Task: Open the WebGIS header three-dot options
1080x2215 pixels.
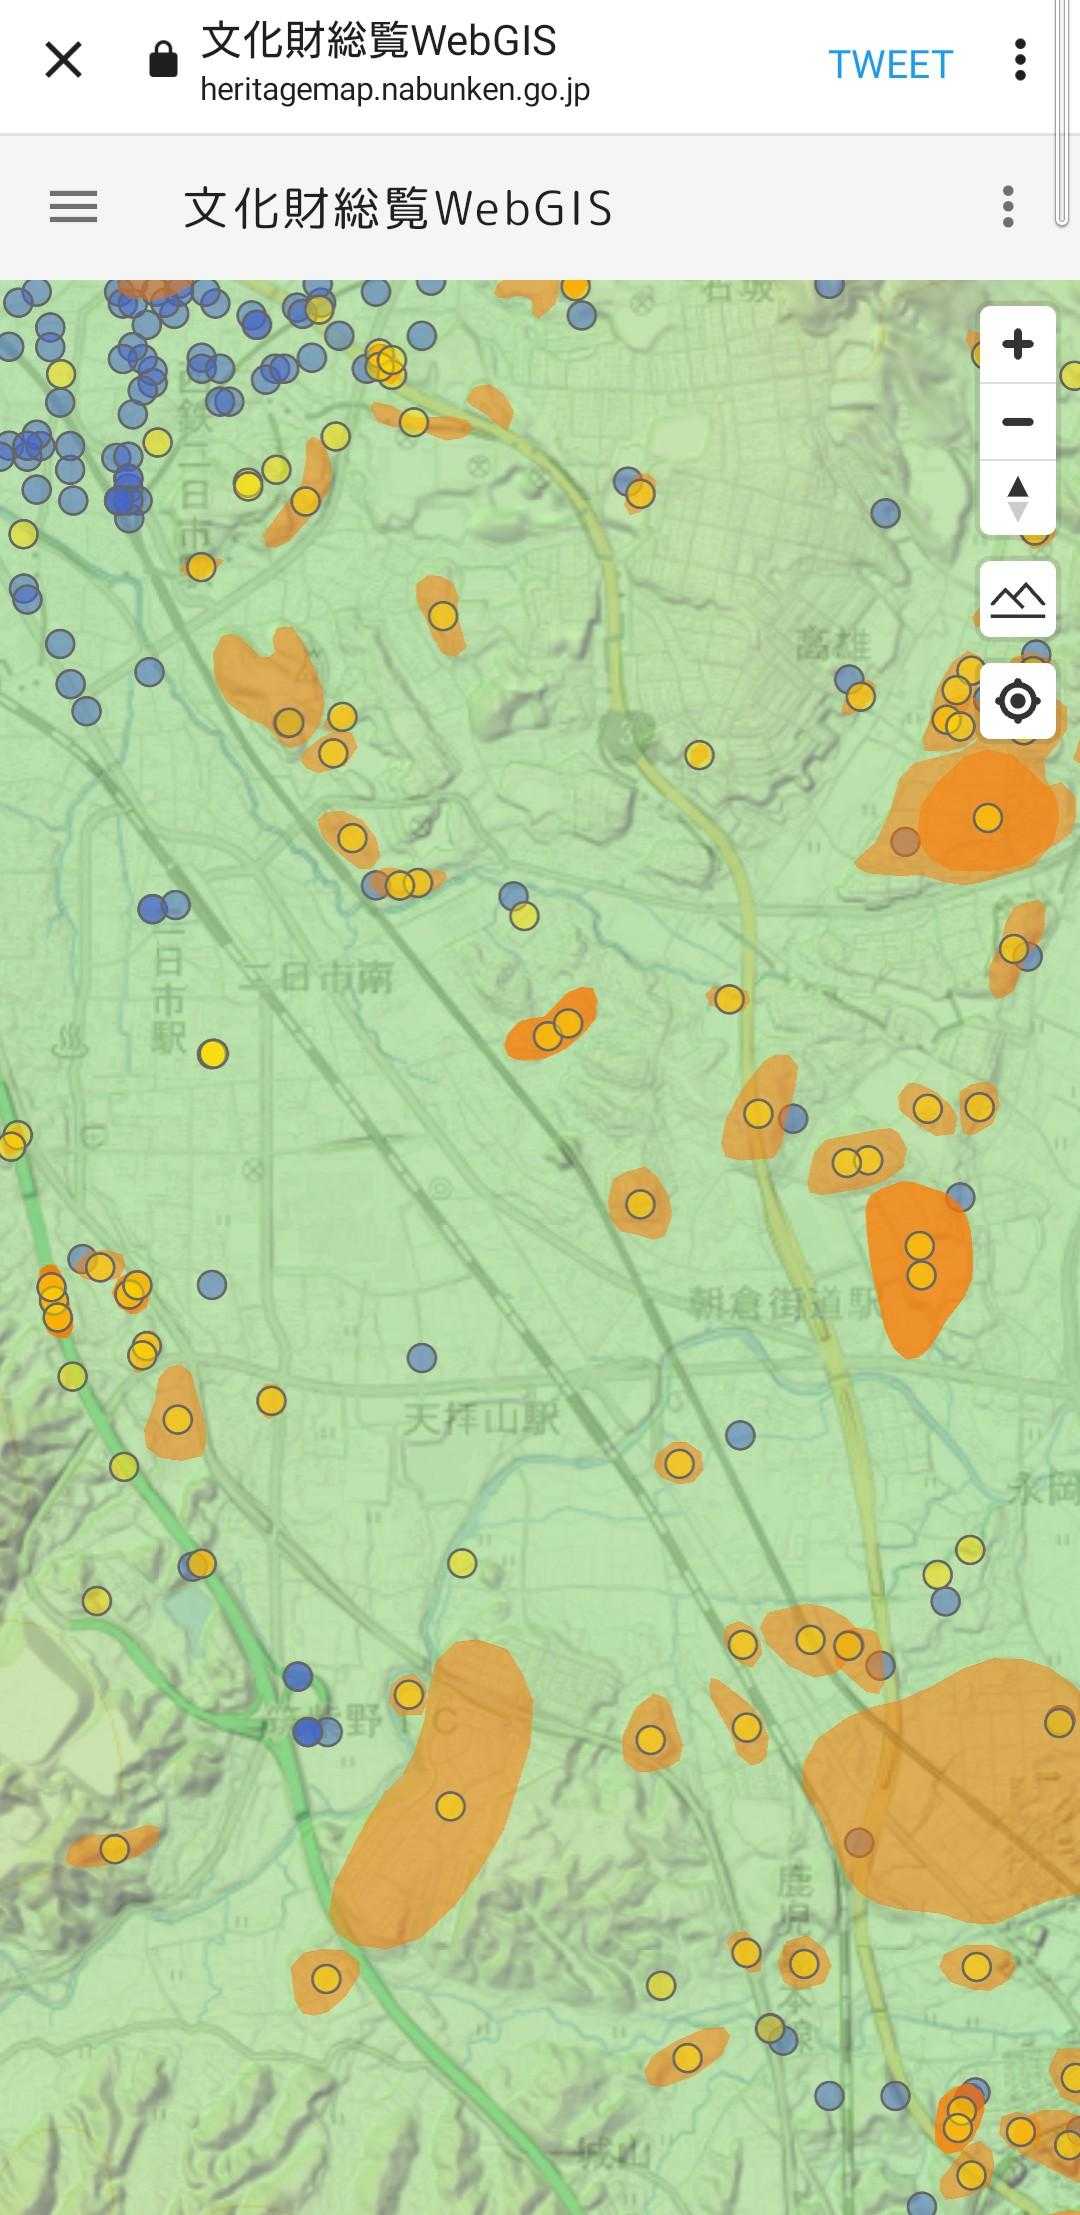Action: [x=1008, y=207]
